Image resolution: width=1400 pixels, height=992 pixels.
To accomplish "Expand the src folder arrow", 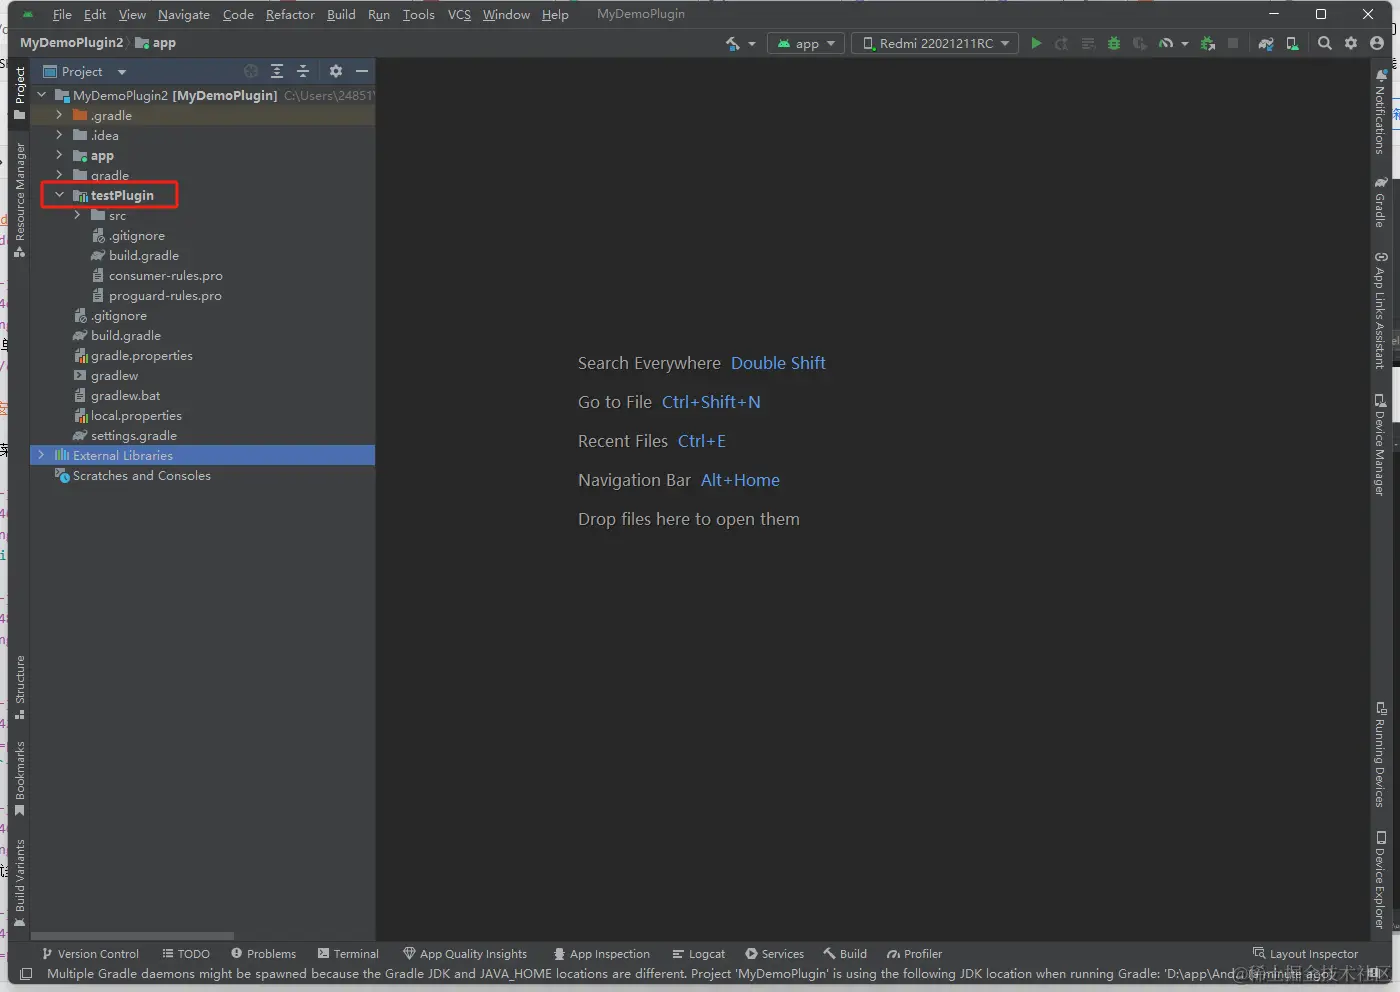I will pos(77,215).
